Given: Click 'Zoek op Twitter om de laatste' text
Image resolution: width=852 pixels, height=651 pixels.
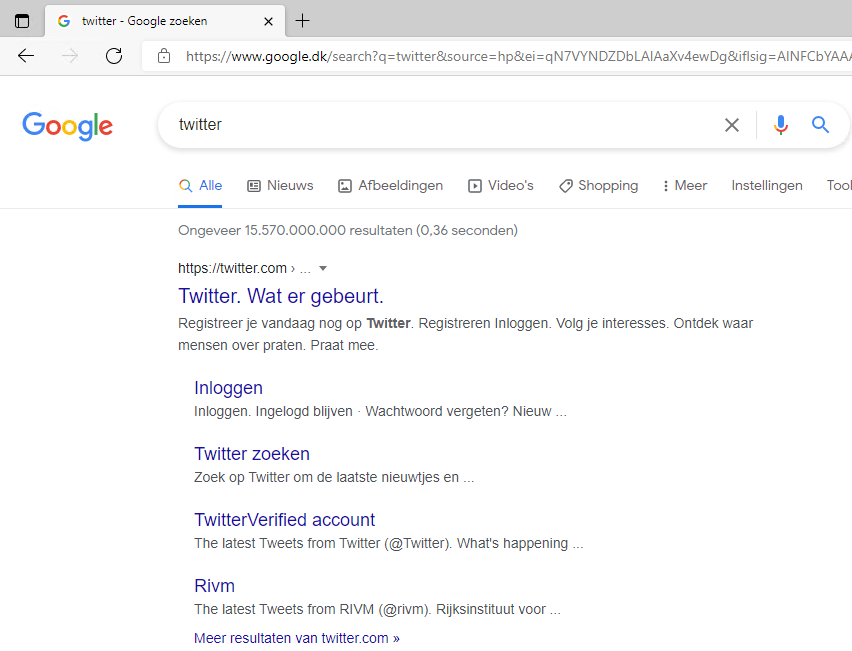Looking at the screenshot, I should point(286,478).
